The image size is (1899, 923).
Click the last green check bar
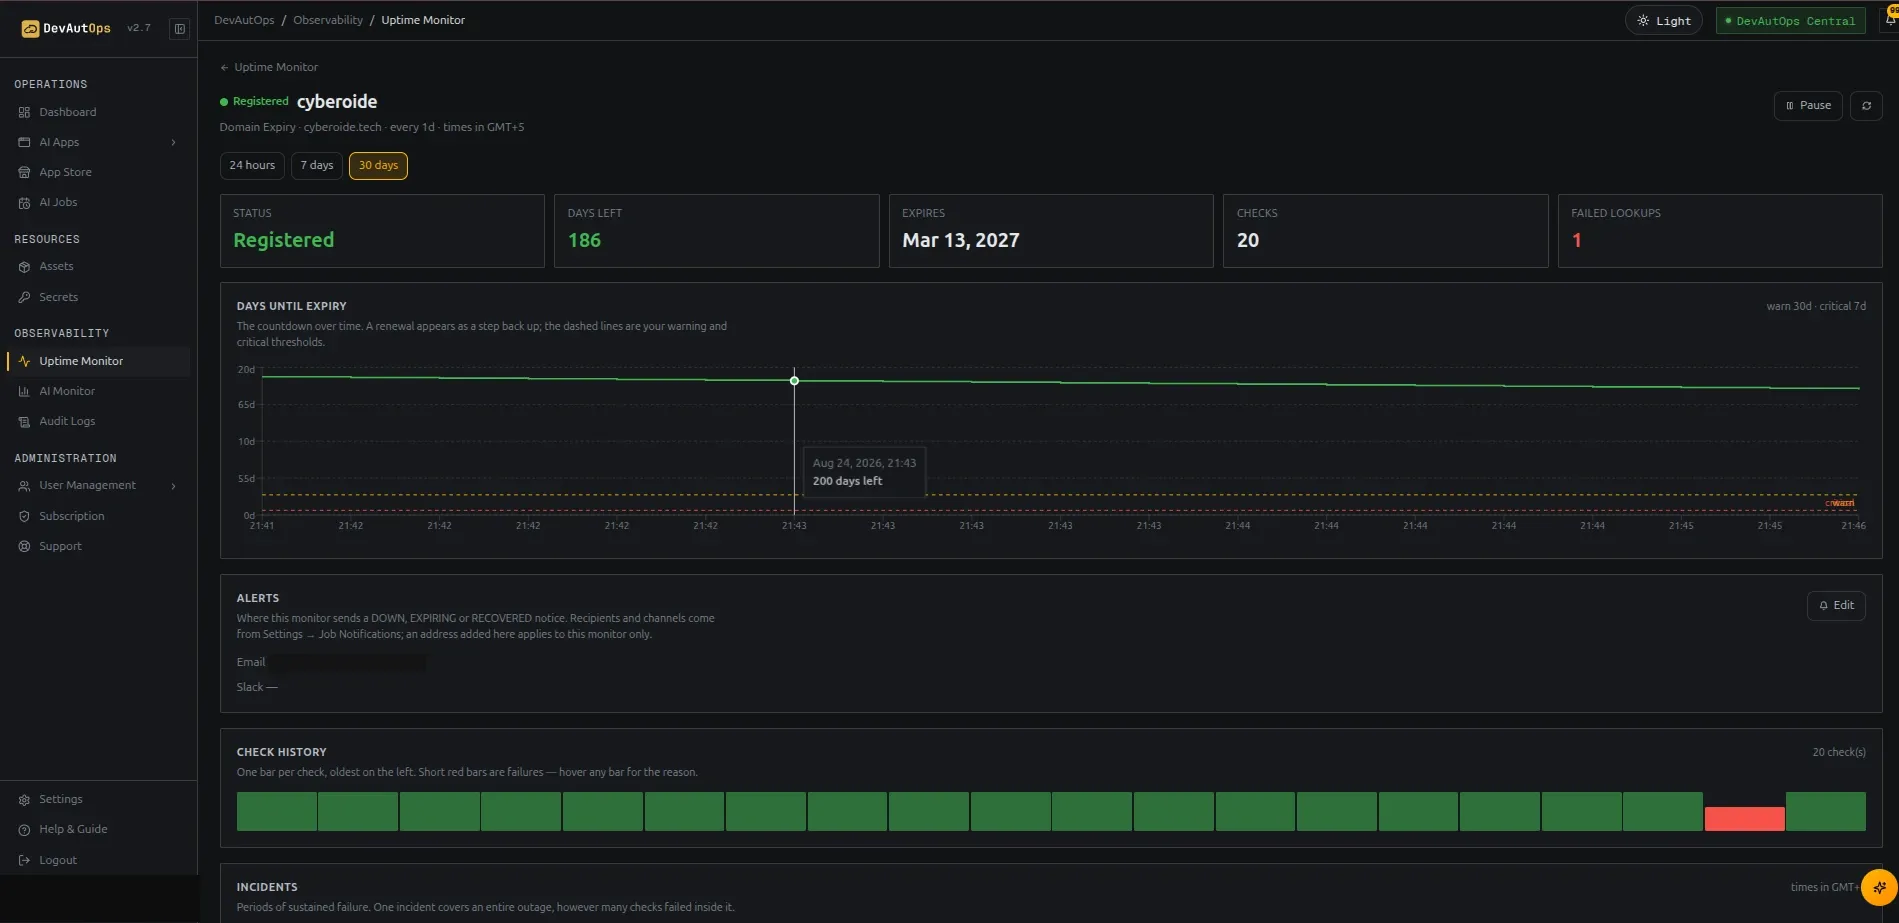[1826, 811]
